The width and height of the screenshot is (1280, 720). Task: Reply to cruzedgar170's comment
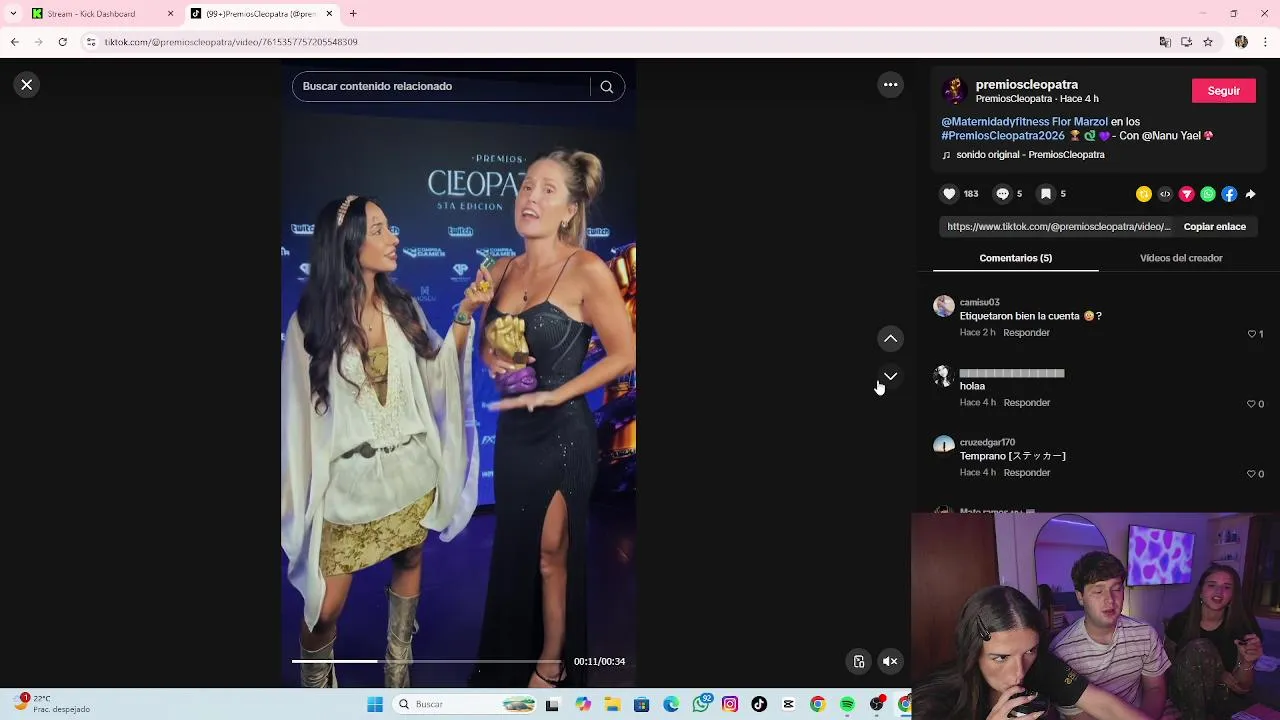[x=1026, y=473]
